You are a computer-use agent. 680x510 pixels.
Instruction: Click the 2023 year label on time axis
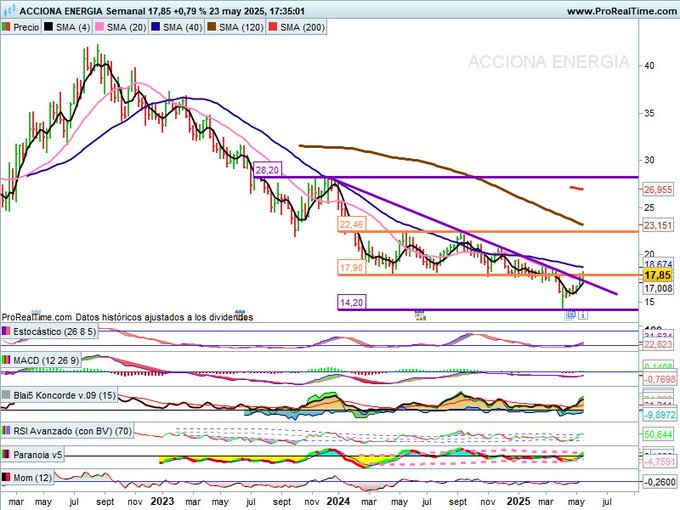162,501
